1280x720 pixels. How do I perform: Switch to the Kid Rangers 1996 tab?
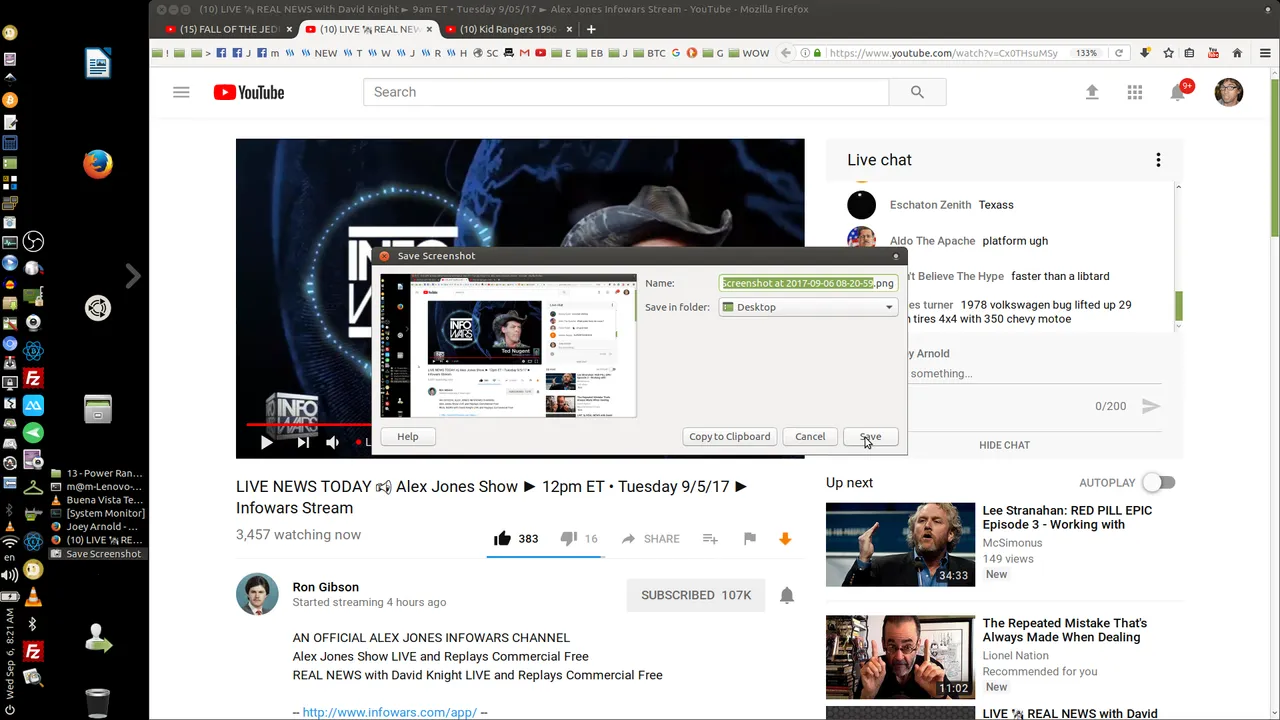coord(507,29)
